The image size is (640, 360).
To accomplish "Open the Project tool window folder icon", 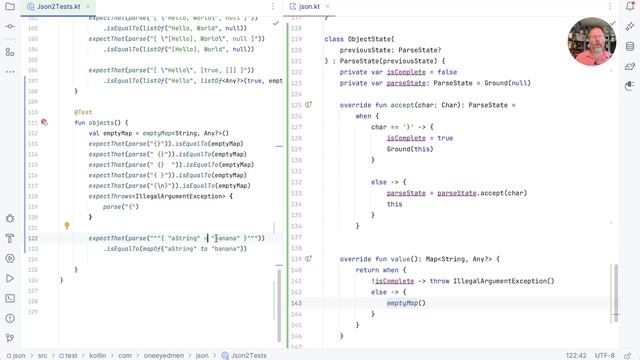I will click(10, 7).
